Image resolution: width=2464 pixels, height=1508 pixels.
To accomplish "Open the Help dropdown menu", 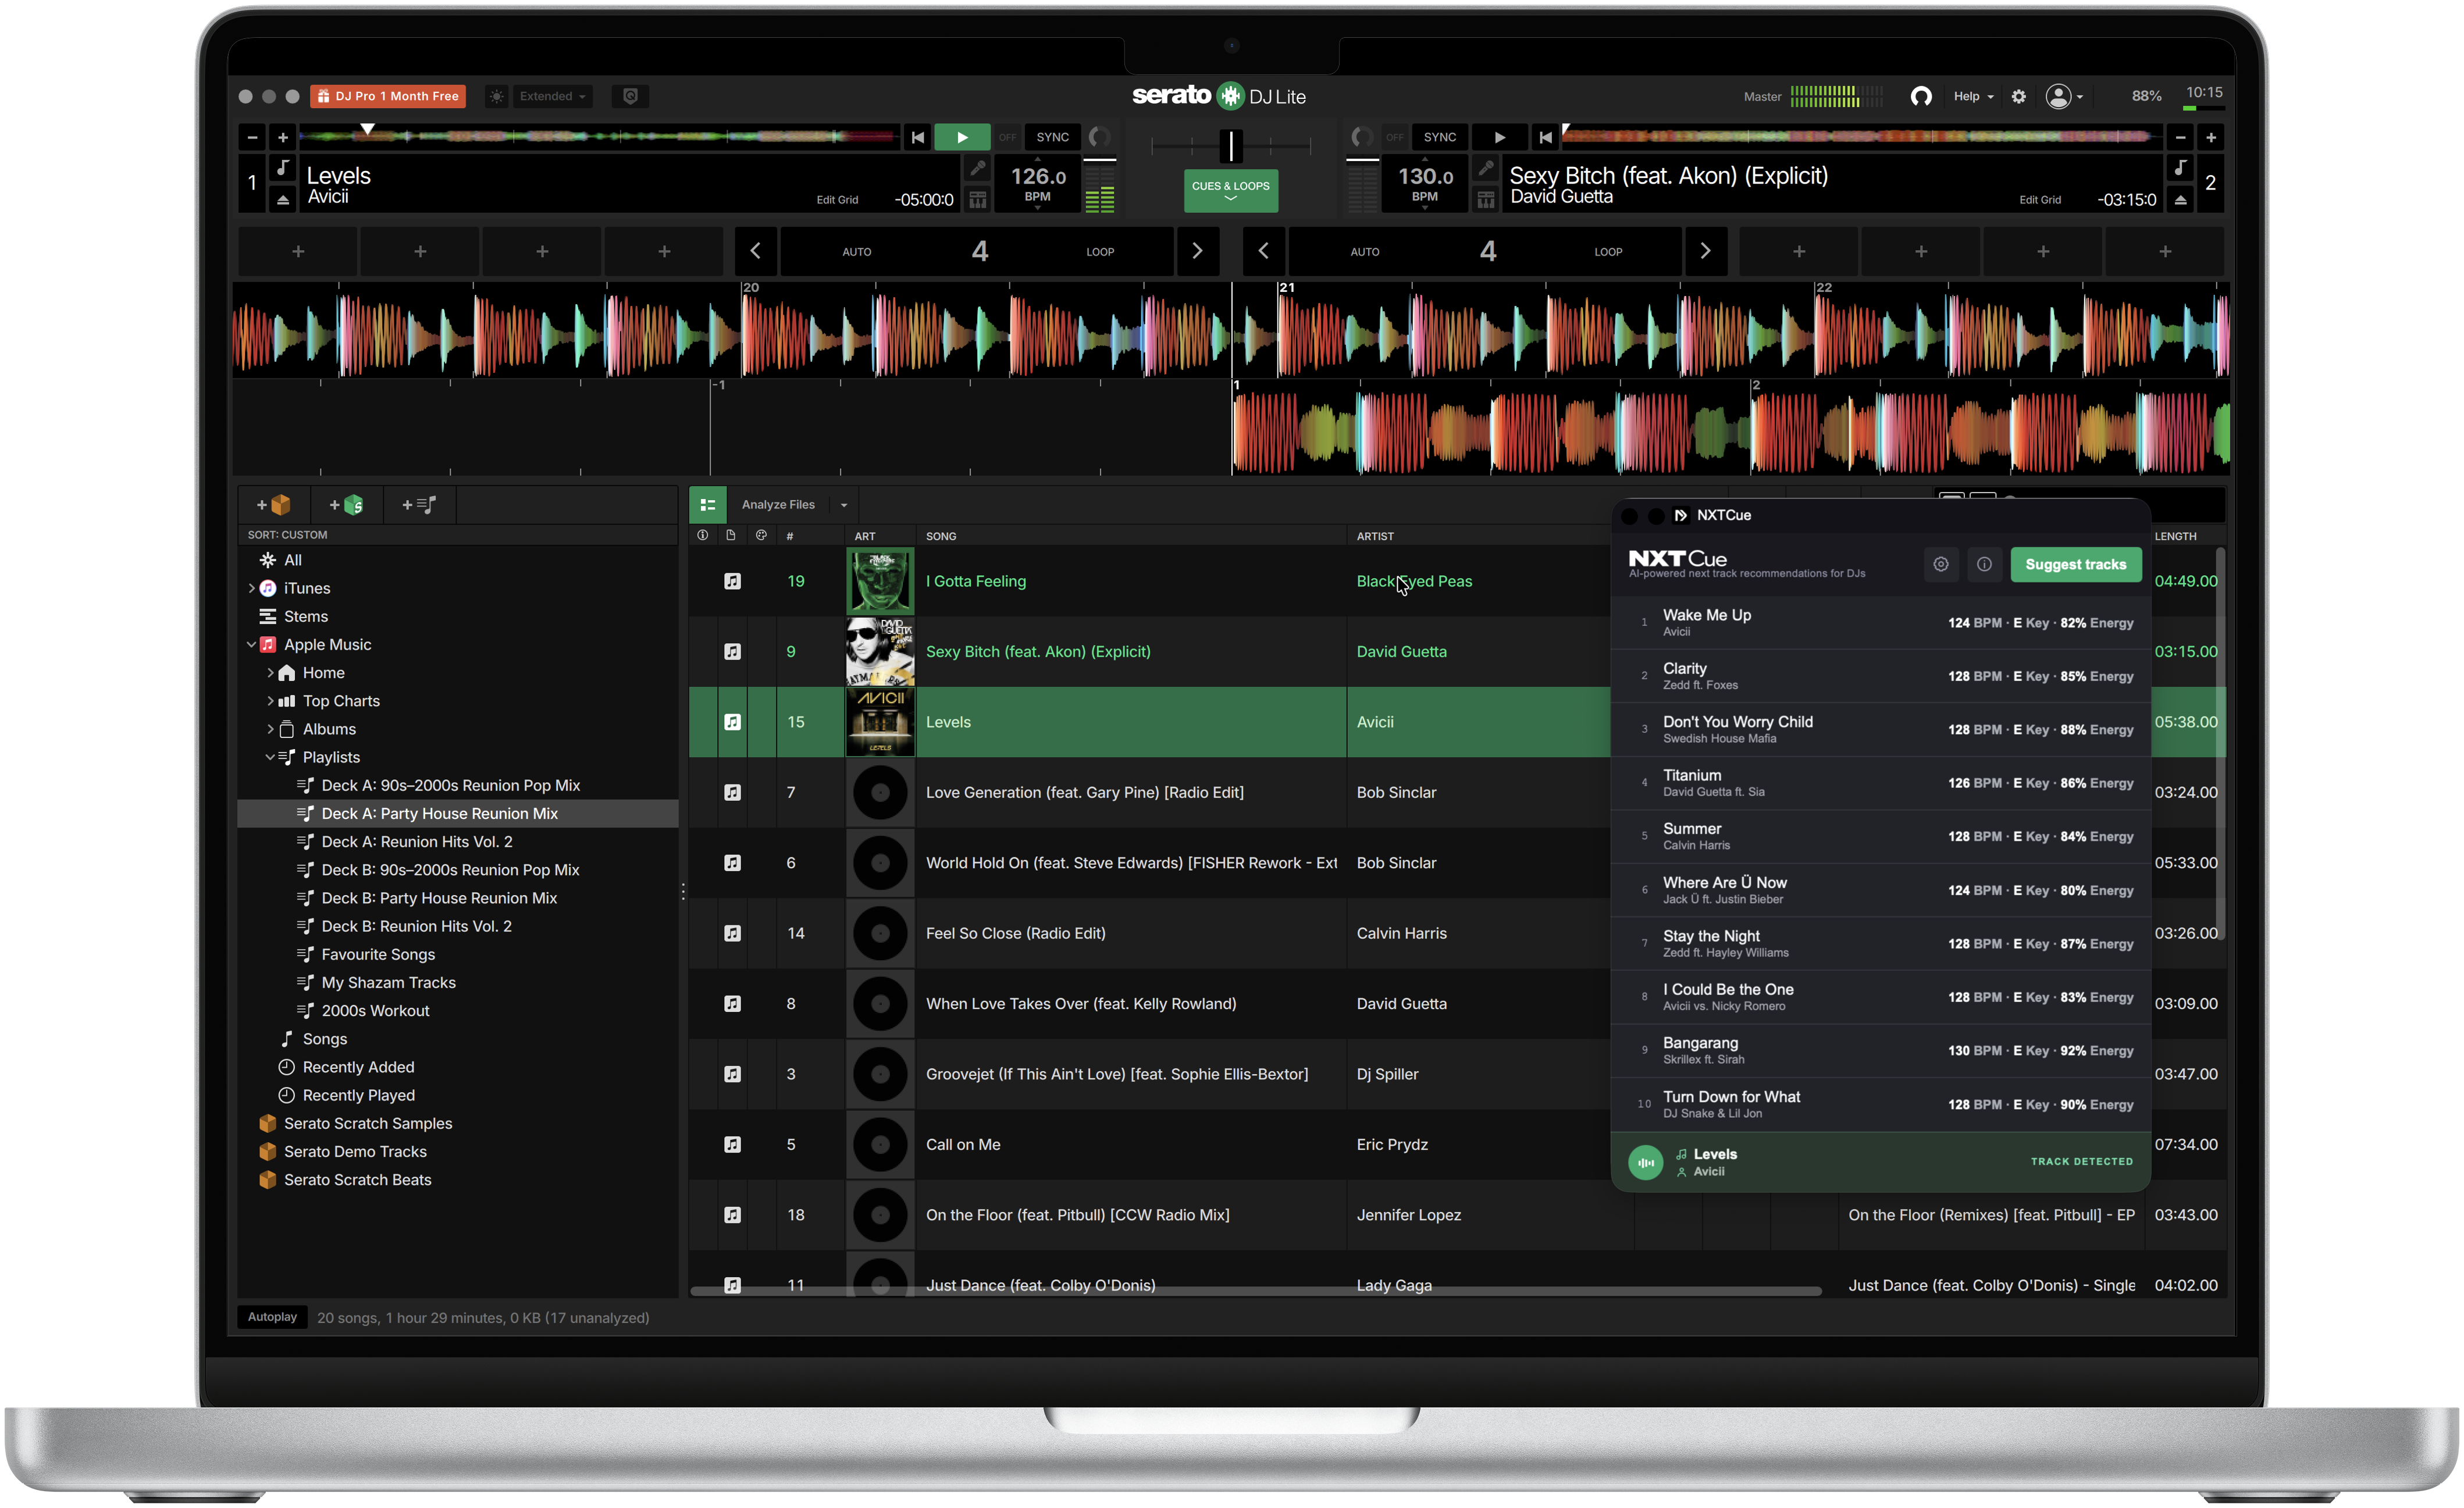I will tap(1973, 96).
